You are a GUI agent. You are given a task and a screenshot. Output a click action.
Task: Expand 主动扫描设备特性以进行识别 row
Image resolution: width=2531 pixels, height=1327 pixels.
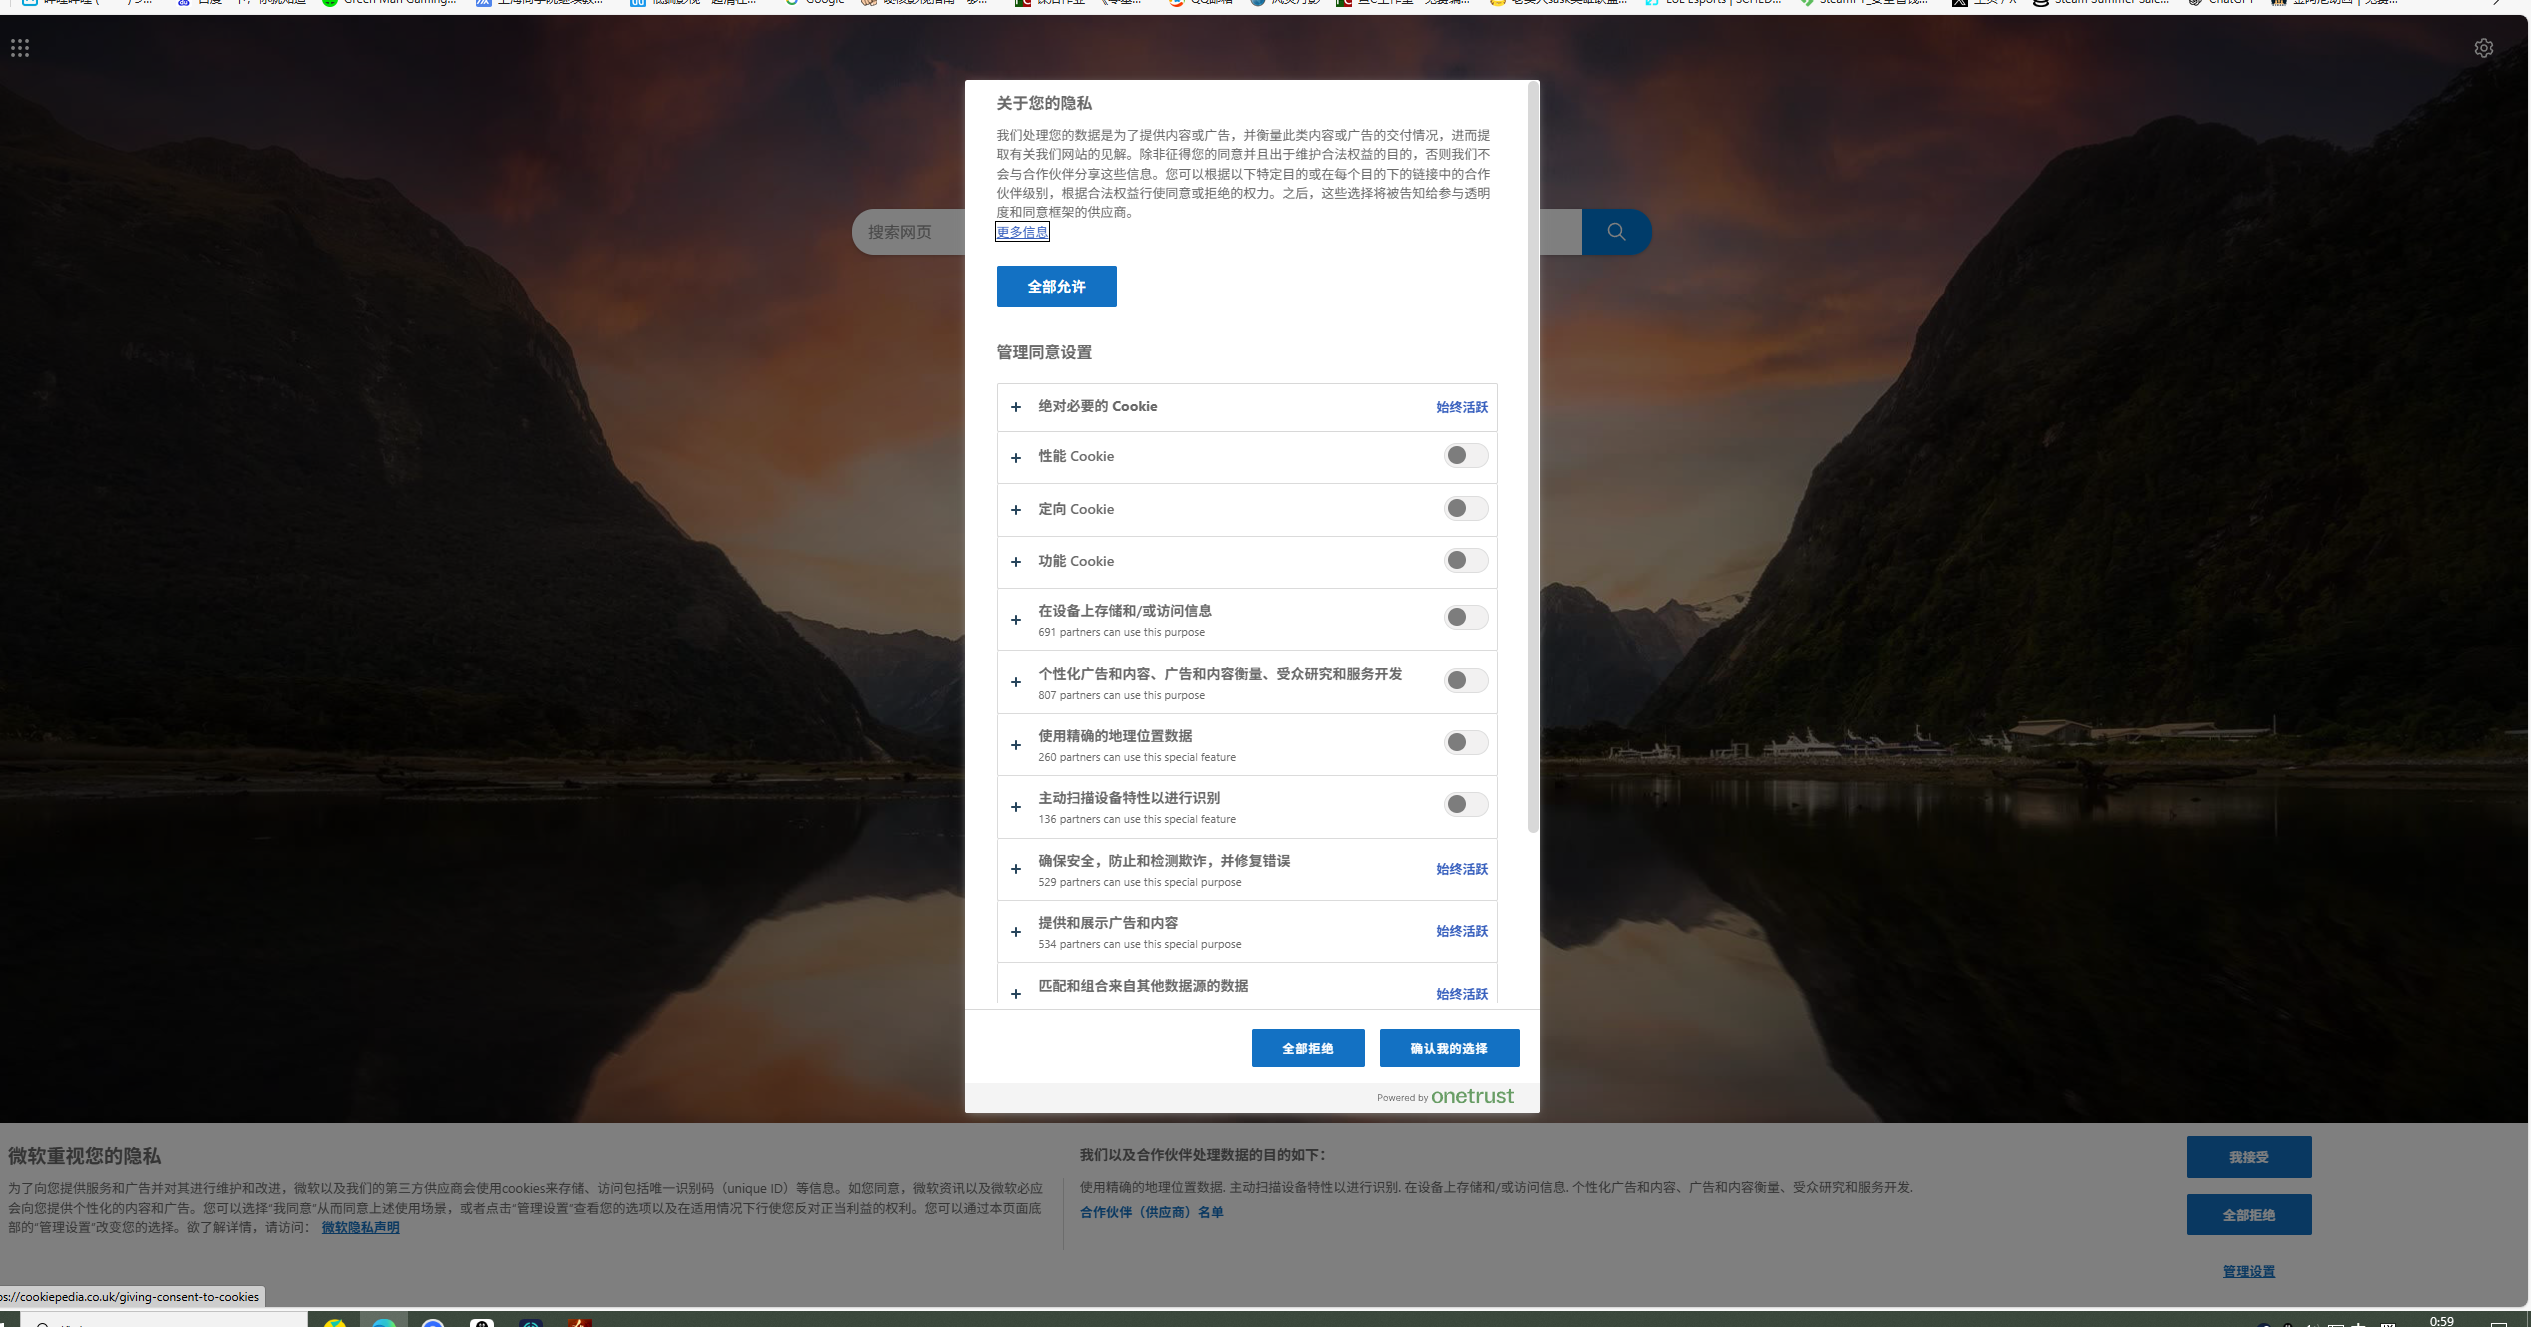[x=1016, y=807]
